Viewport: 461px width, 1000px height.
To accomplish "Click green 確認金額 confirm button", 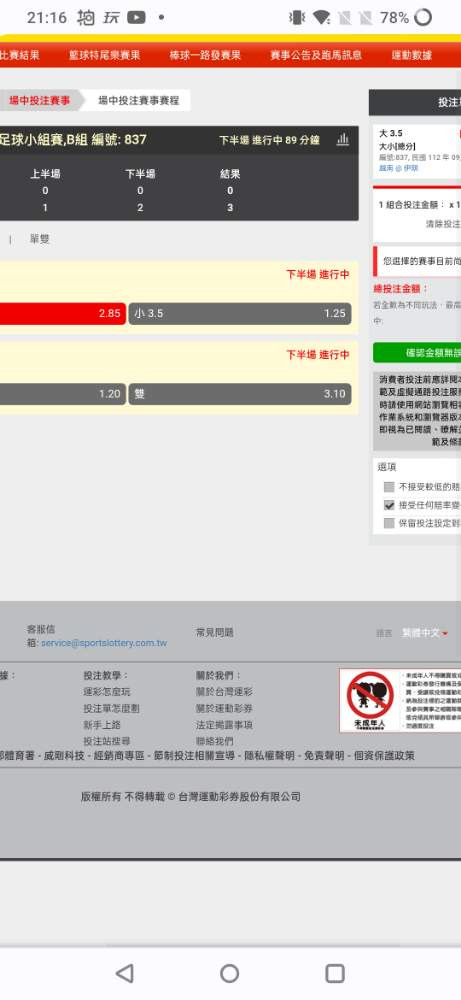I will (x=417, y=353).
